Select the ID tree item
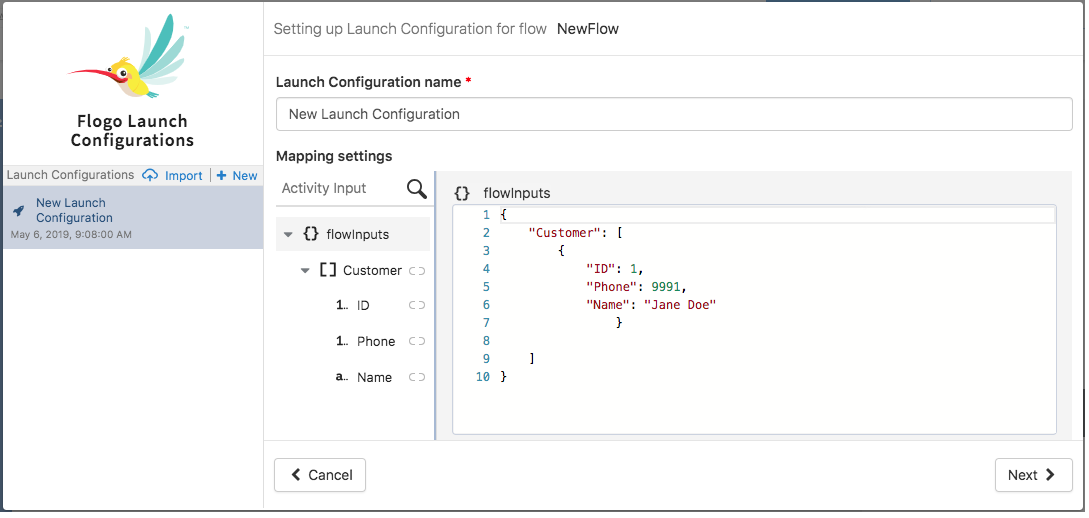Image resolution: width=1089 pixels, height=518 pixels. click(363, 306)
